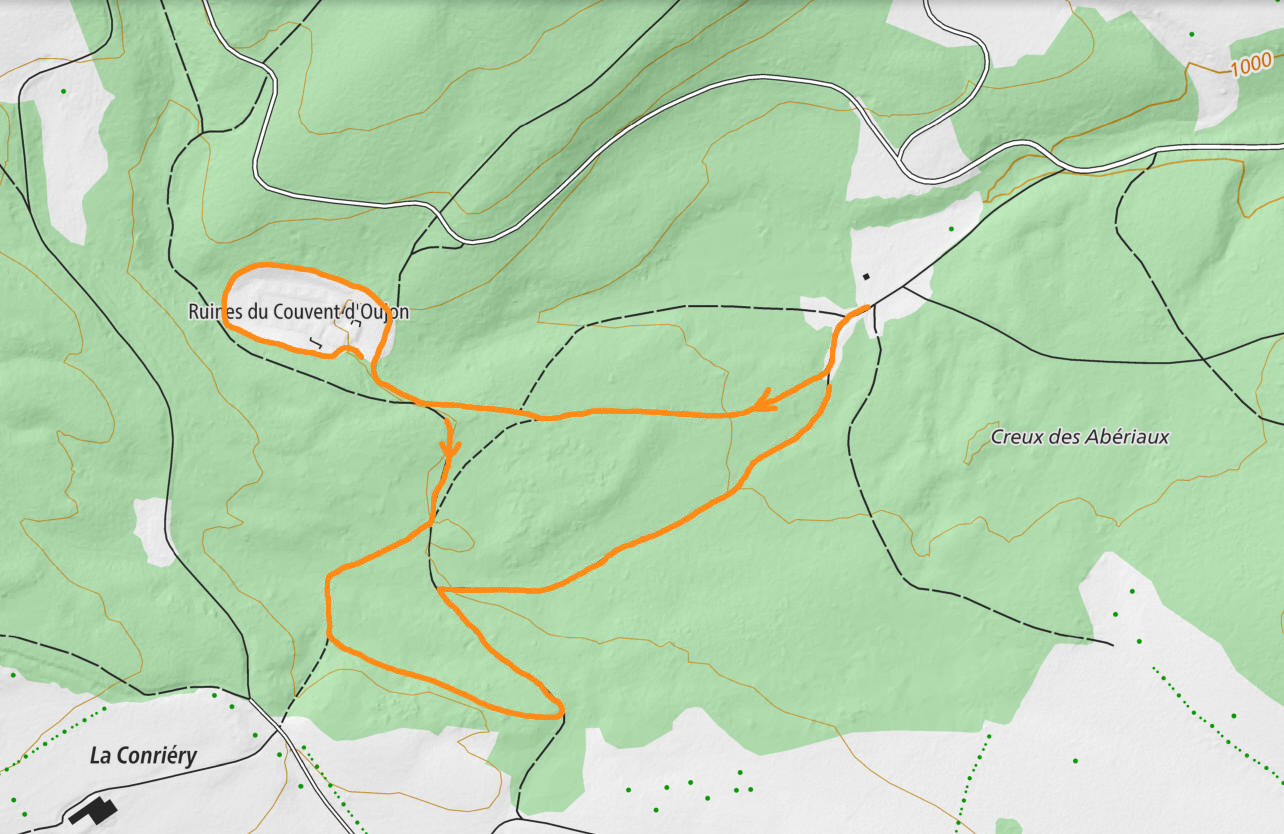The height and width of the screenshot is (834, 1284).
Task: Click the small isolated white clearing west of route
Action: (x=153, y=531)
